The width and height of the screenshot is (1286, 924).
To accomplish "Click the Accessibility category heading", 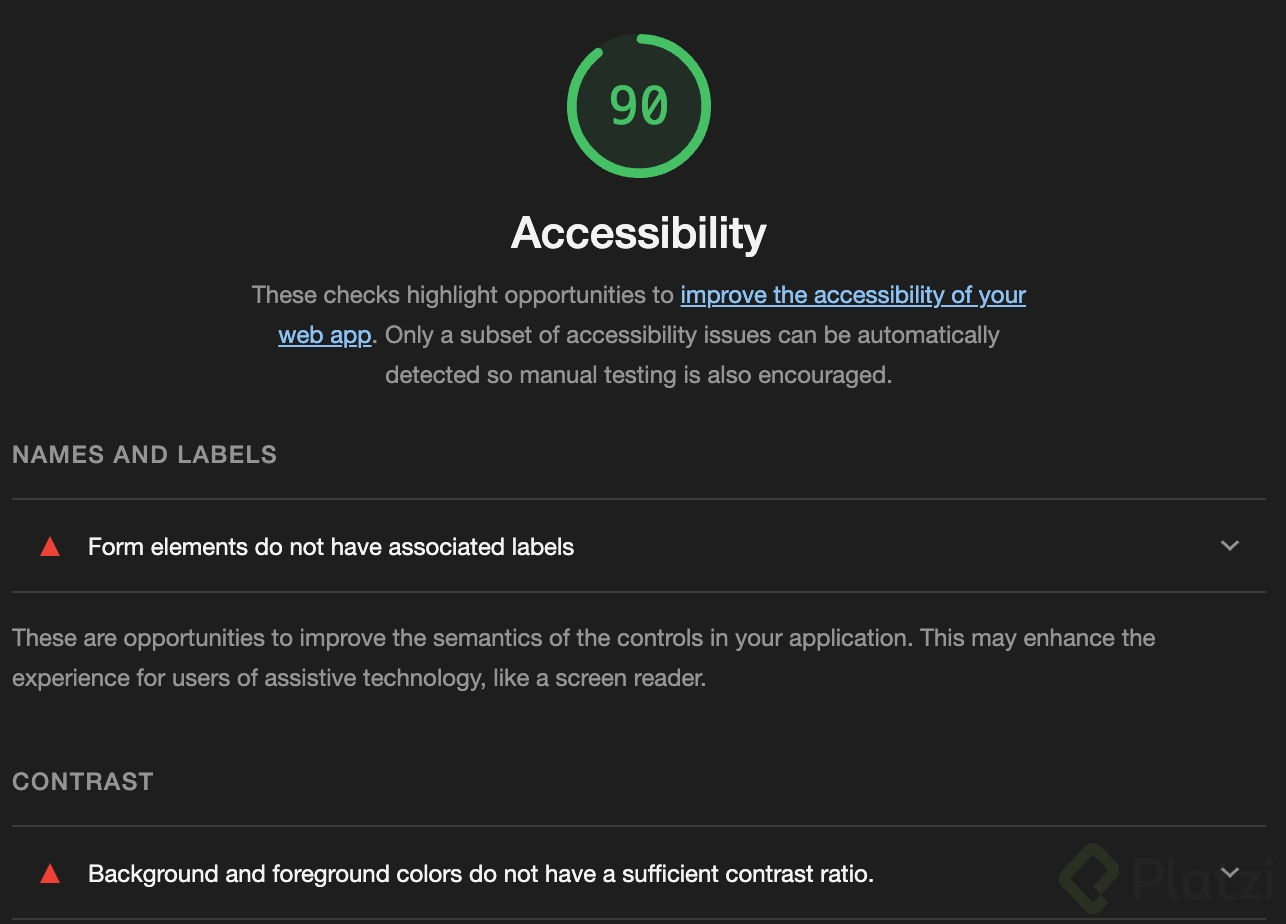I will click(639, 233).
